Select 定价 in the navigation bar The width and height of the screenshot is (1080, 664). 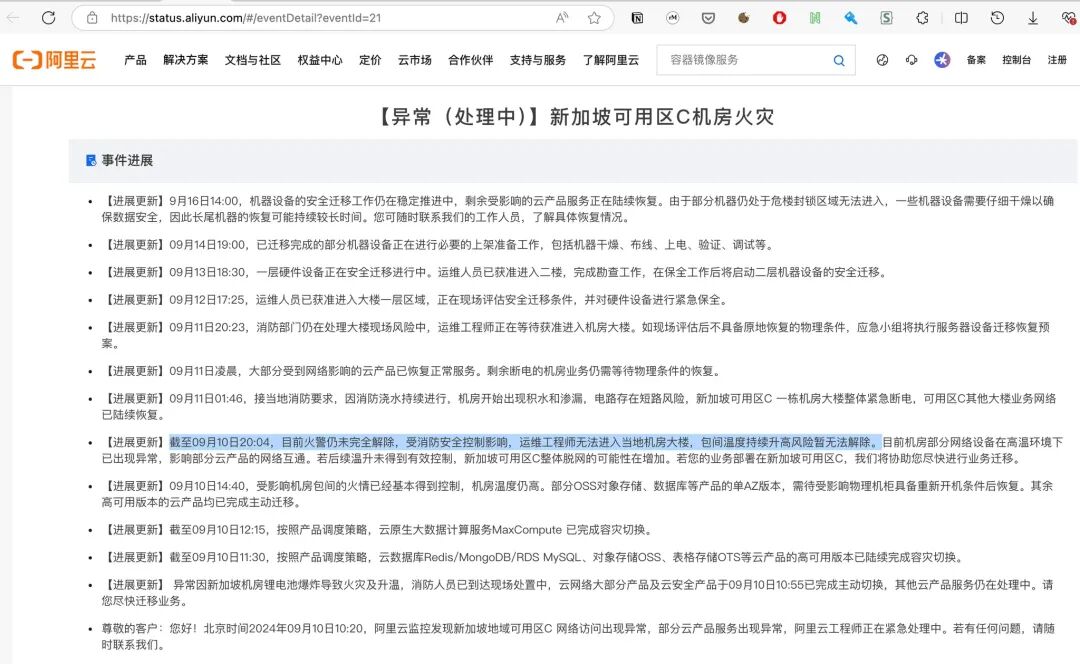[x=370, y=60]
